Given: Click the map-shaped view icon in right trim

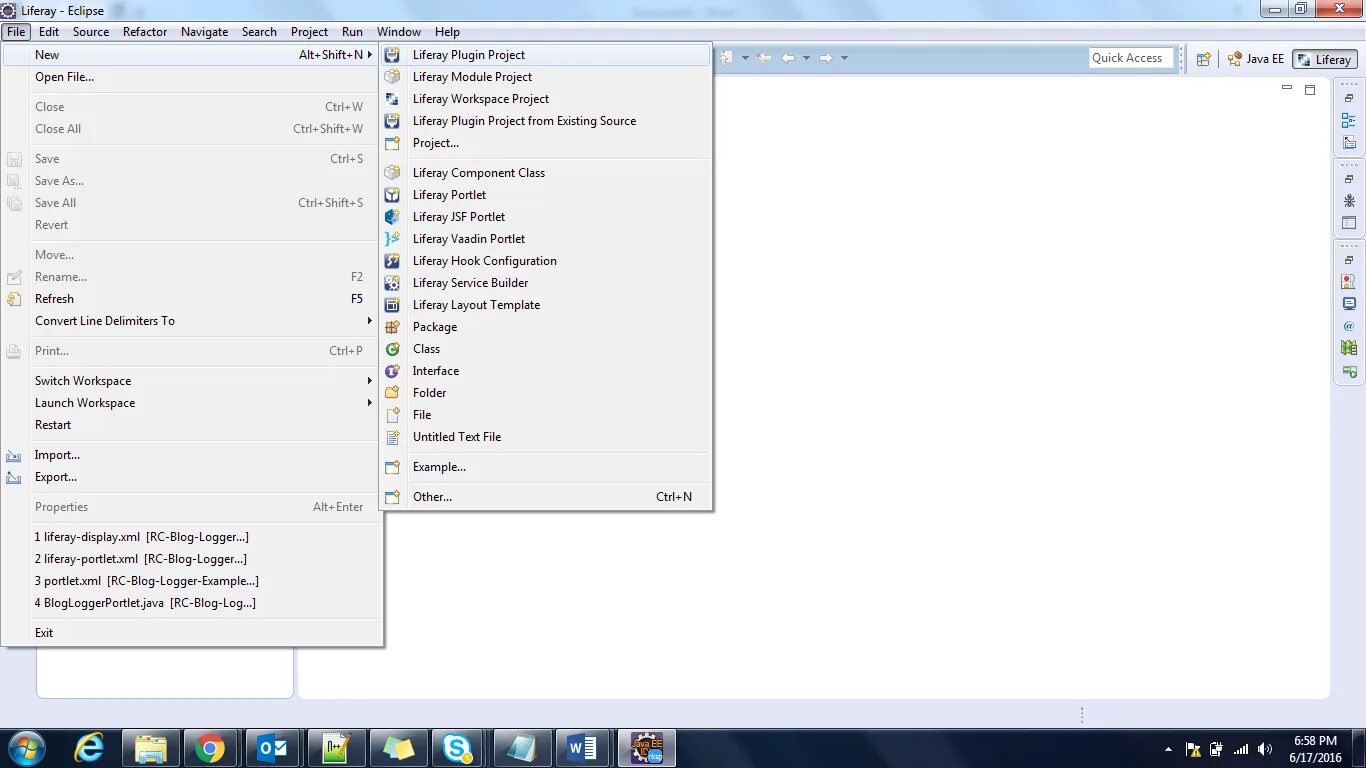Looking at the screenshot, I should 1349,348.
